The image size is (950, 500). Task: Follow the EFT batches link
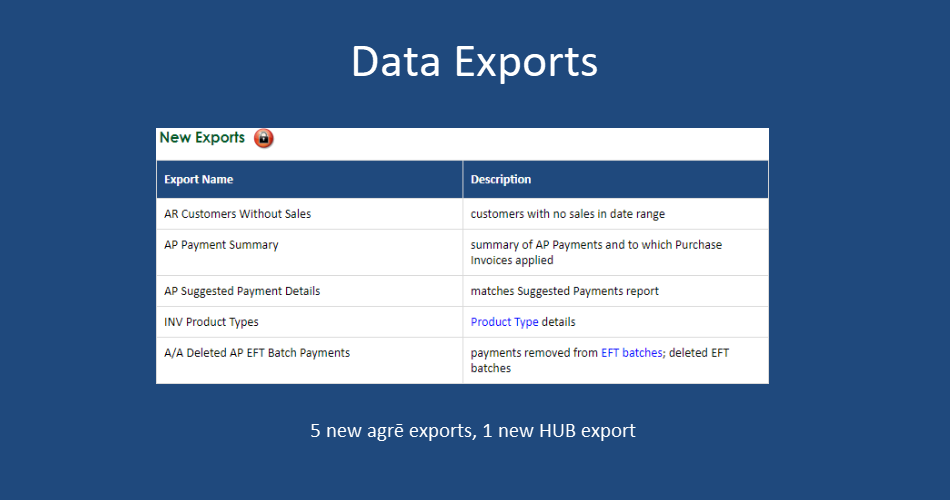click(x=631, y=353)
